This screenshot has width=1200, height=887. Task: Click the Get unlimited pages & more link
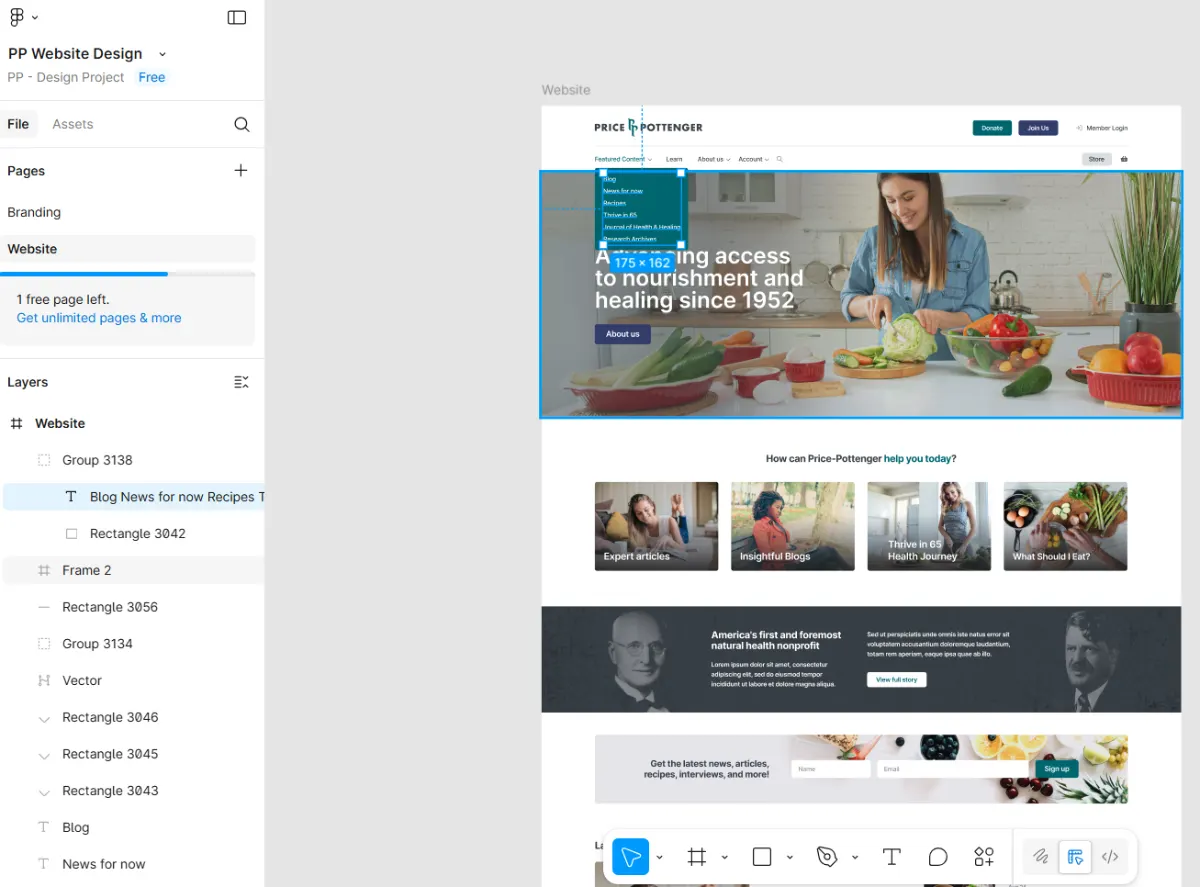[x=99, y=318]
